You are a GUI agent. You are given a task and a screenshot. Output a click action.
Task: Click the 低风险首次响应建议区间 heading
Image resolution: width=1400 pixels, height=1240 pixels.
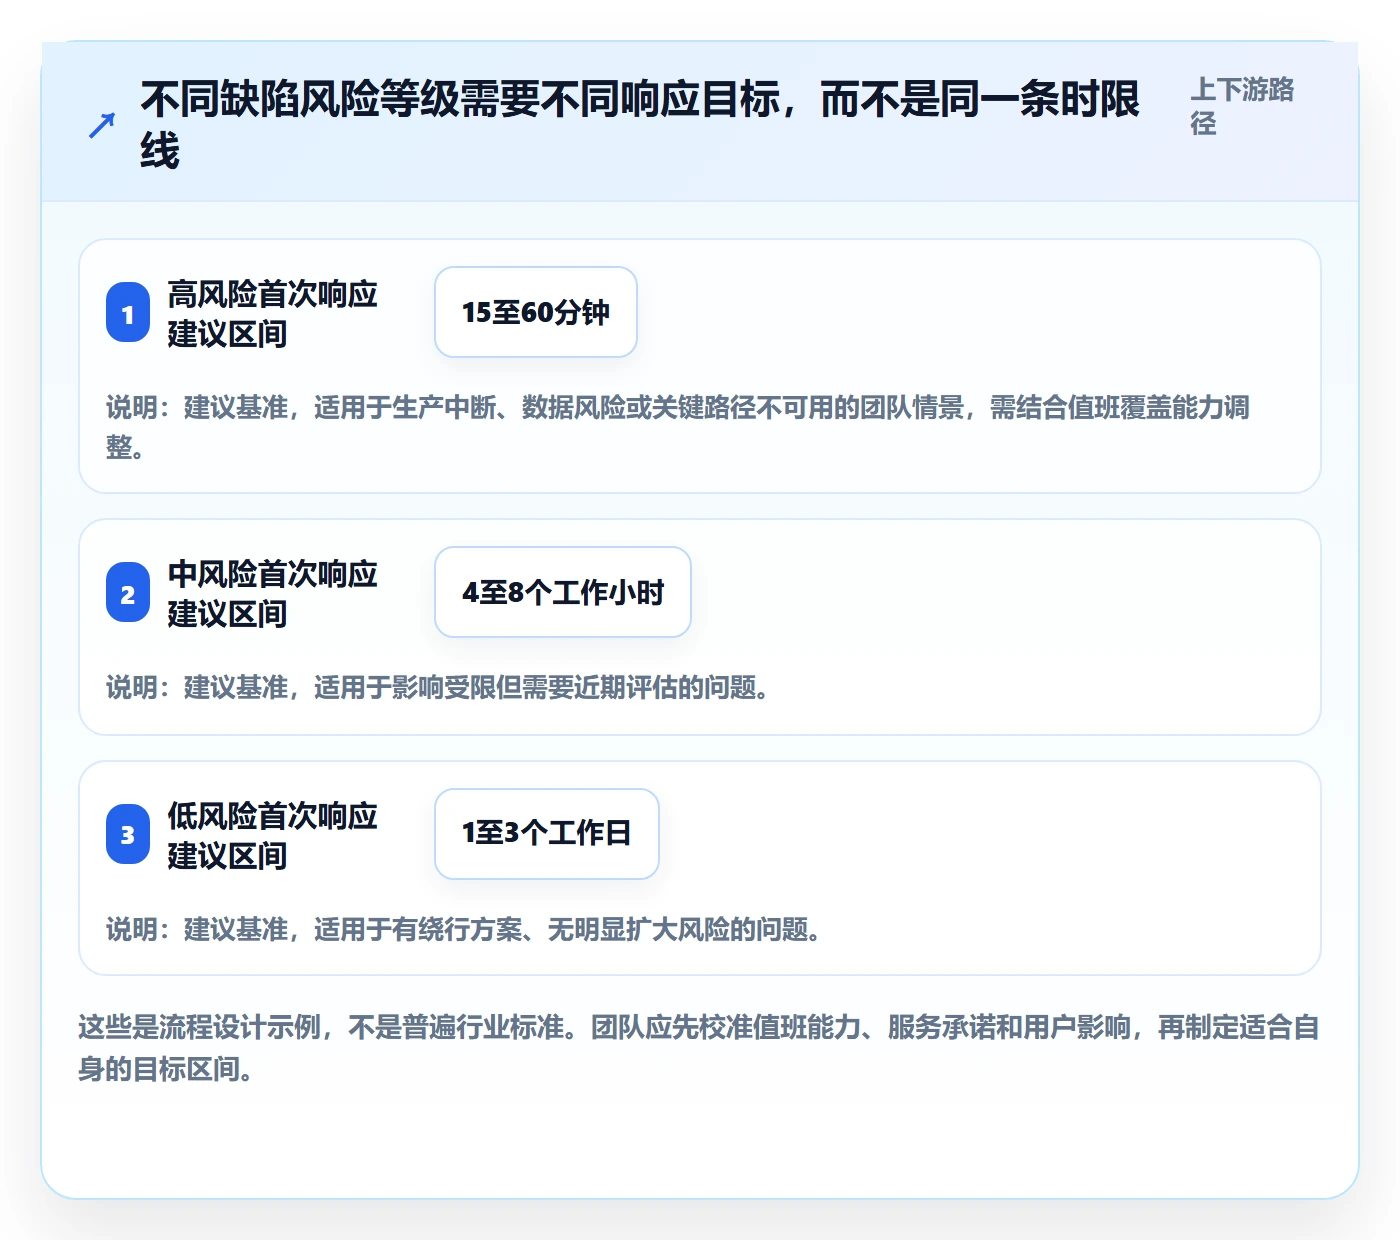pos(273,835)
